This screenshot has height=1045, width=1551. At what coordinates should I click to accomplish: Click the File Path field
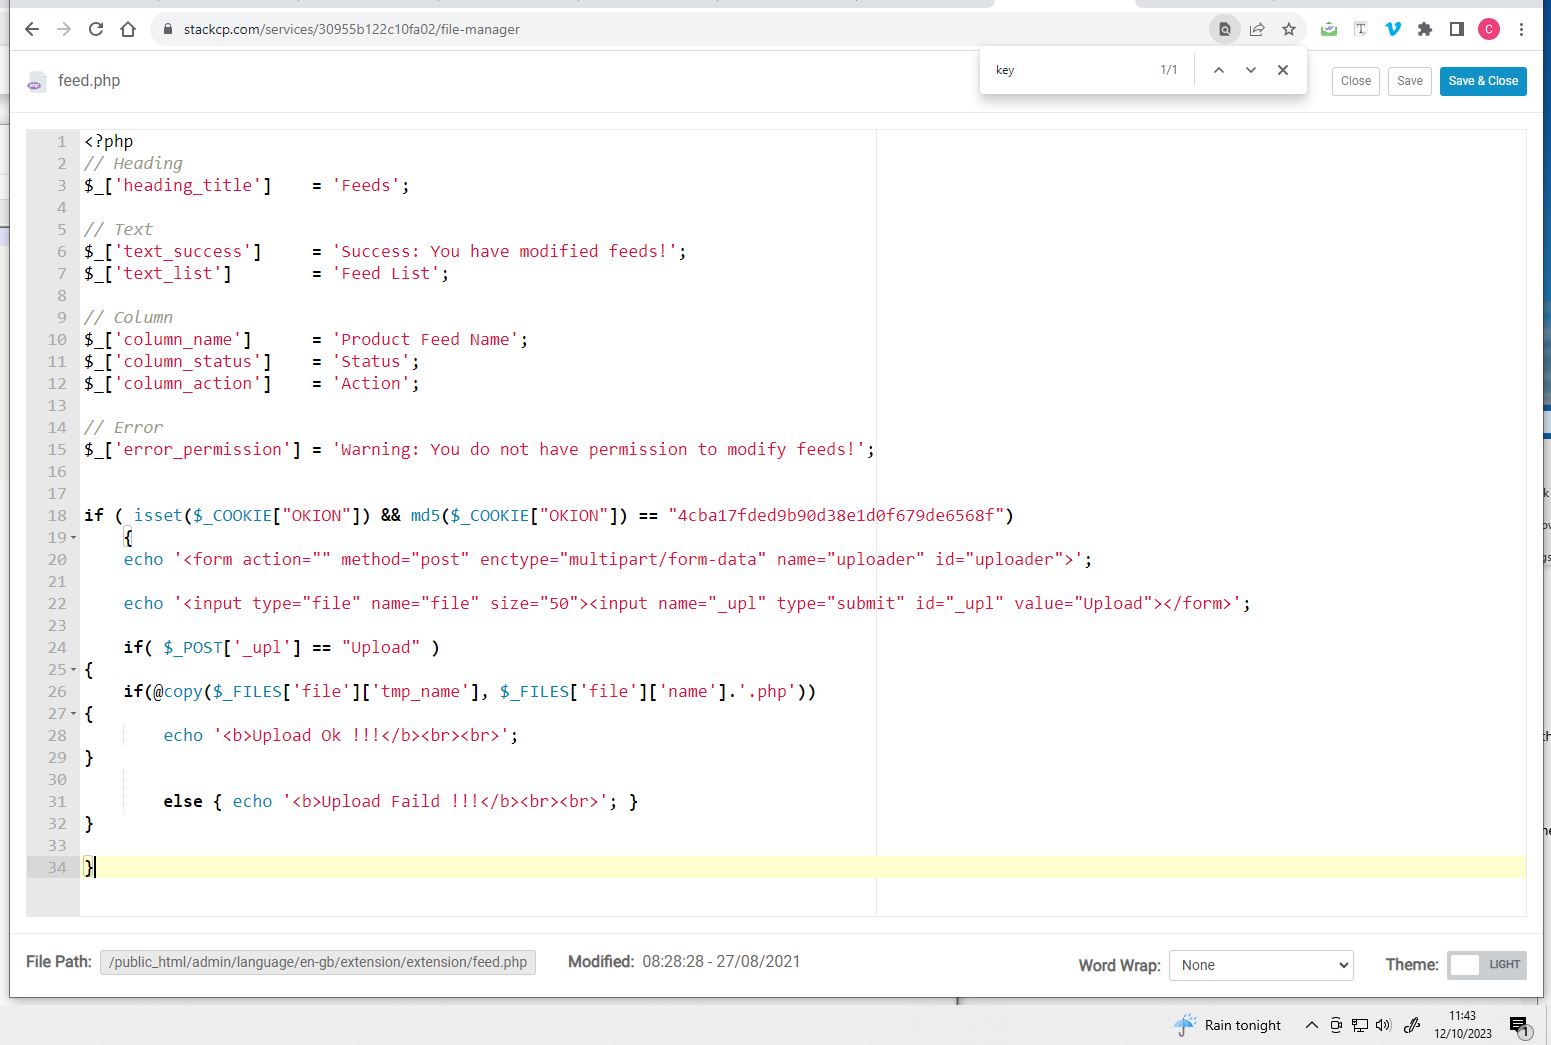(x=318, y=962)
